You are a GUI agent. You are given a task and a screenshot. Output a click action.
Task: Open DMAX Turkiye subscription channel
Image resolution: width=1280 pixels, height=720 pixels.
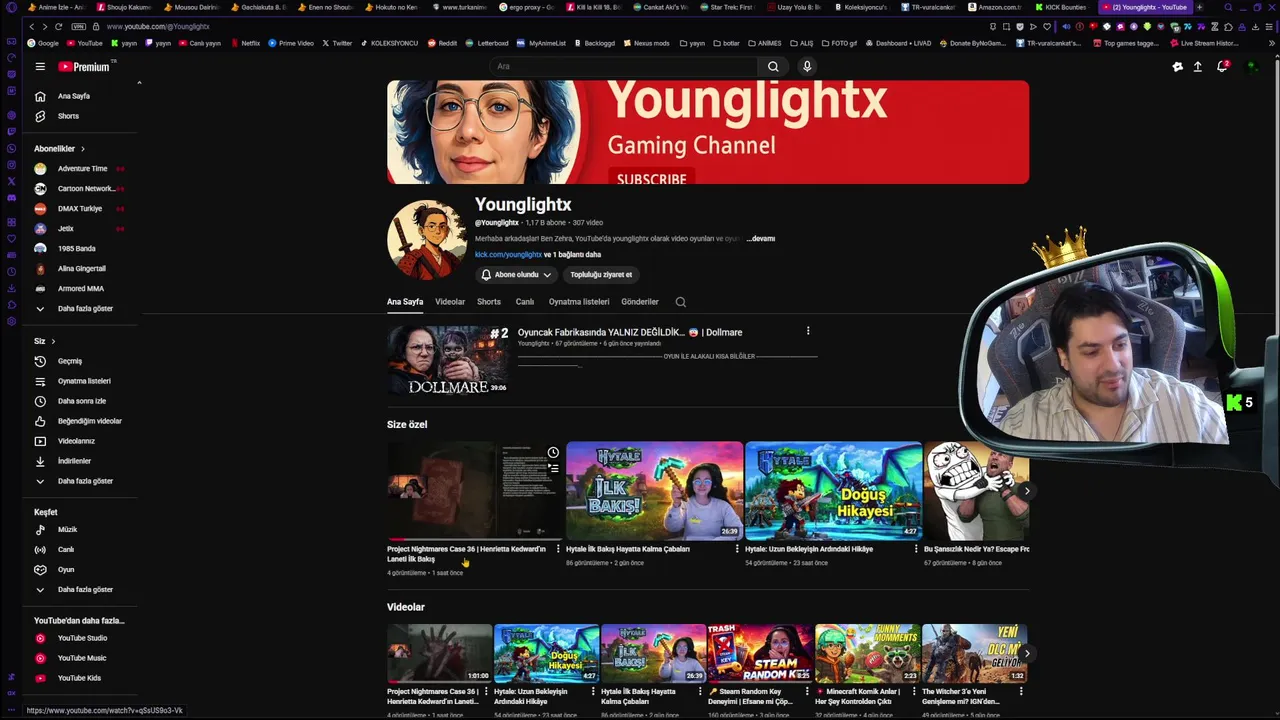80,209
